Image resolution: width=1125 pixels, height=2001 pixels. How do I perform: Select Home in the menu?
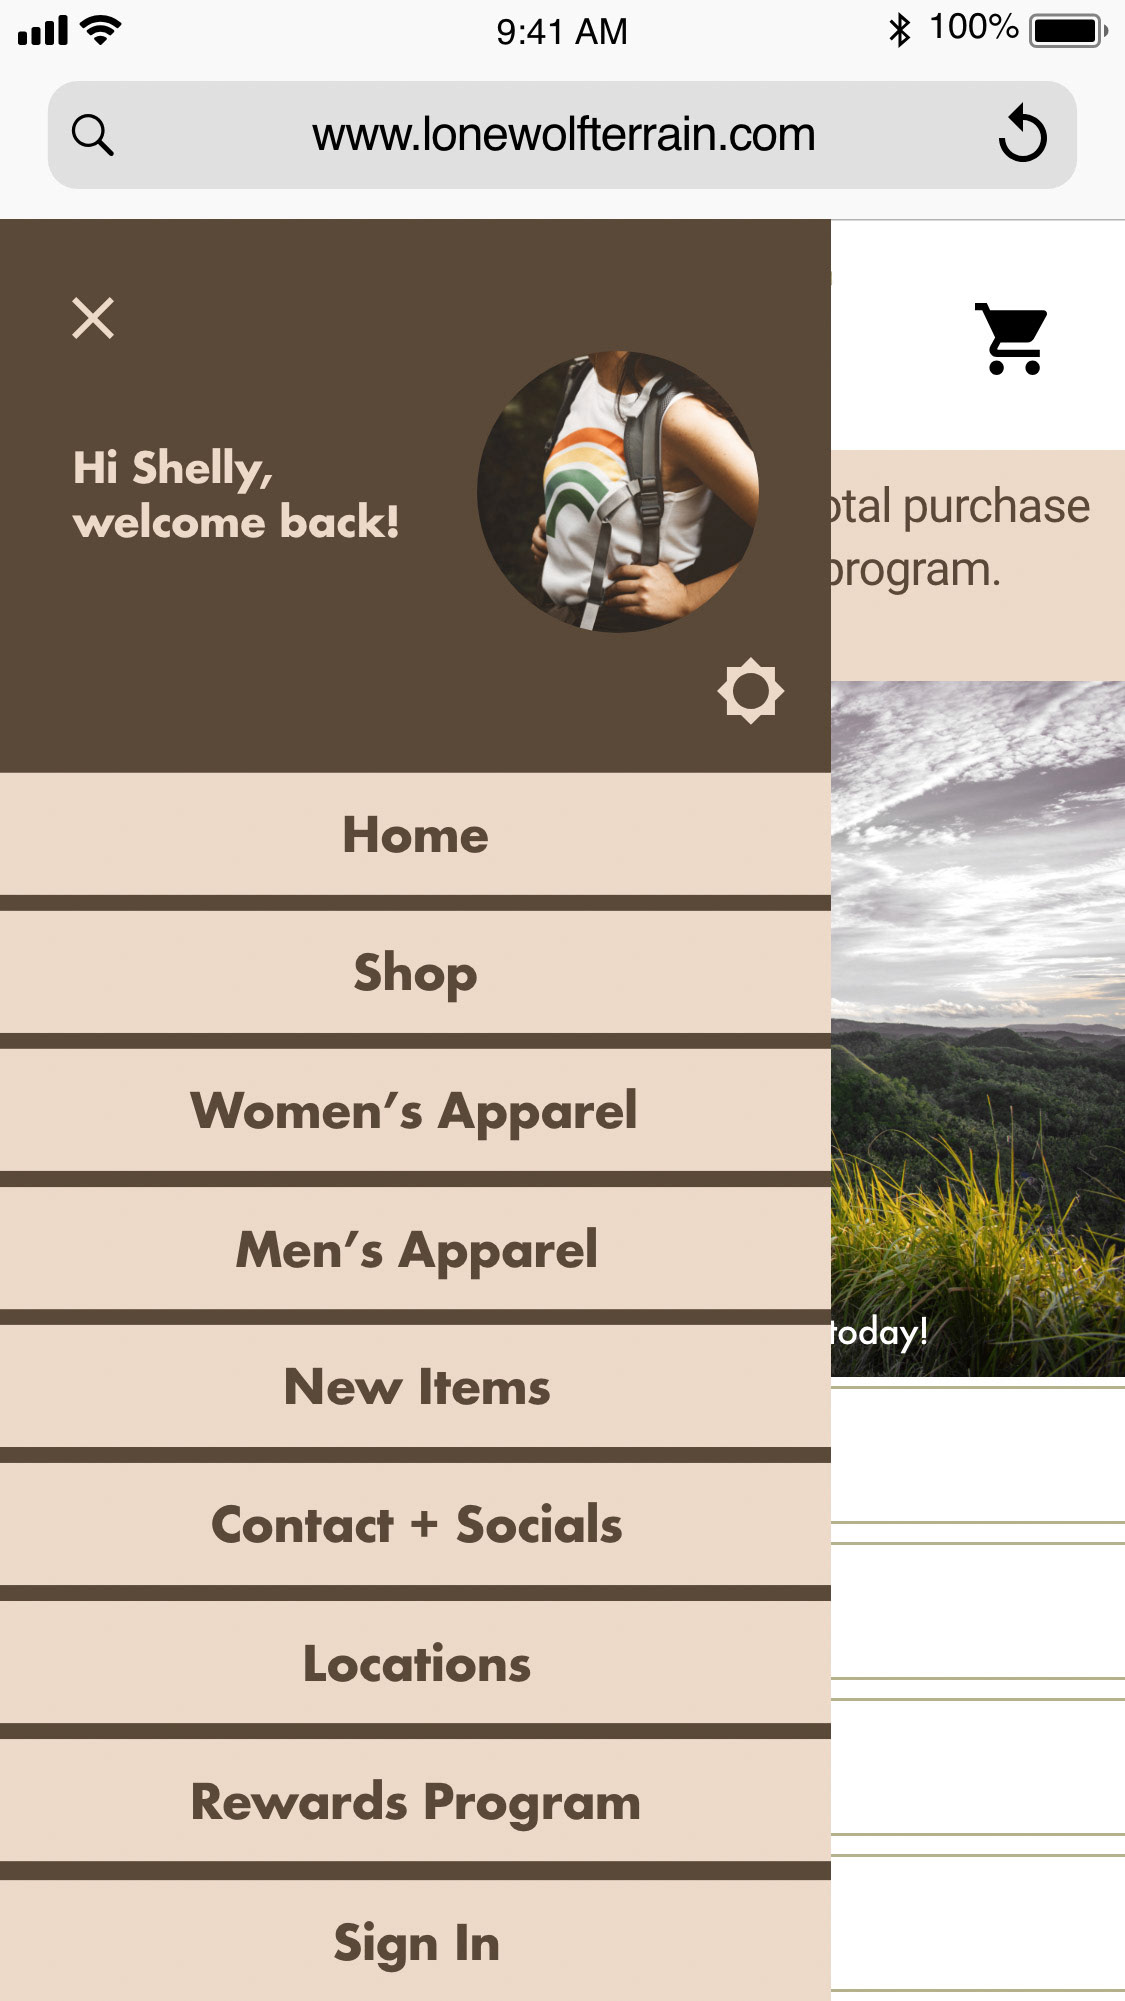click(x=415, y=834)
